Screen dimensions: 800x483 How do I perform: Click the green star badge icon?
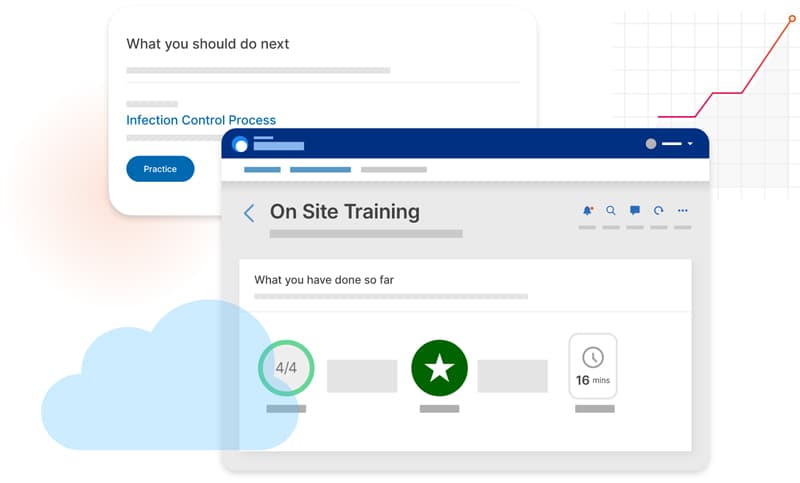click(x=439, y=368)
